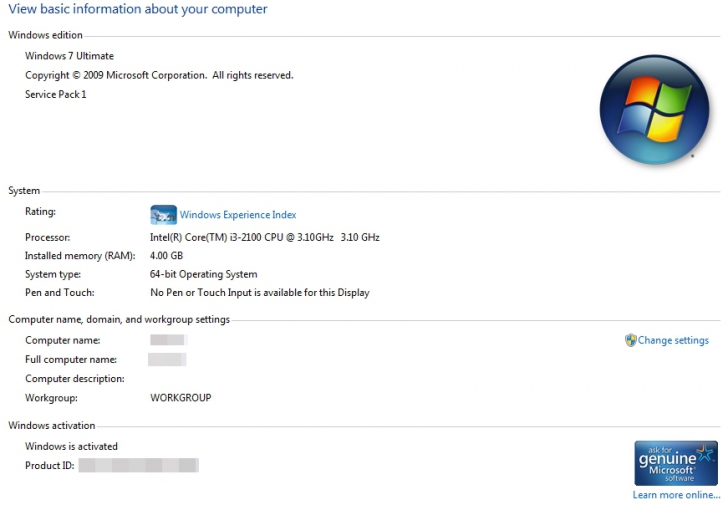The image size is (728, 505).
Task: Click the 64-bit Operating System value
Action: tap(203, 274)
